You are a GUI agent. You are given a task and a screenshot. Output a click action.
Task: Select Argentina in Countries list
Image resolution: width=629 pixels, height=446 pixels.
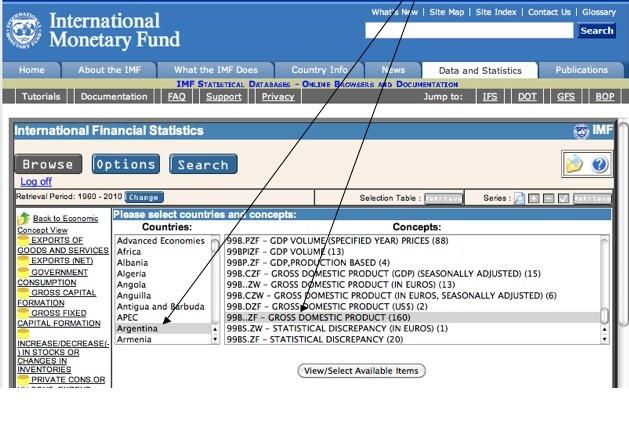pos(163,328)
